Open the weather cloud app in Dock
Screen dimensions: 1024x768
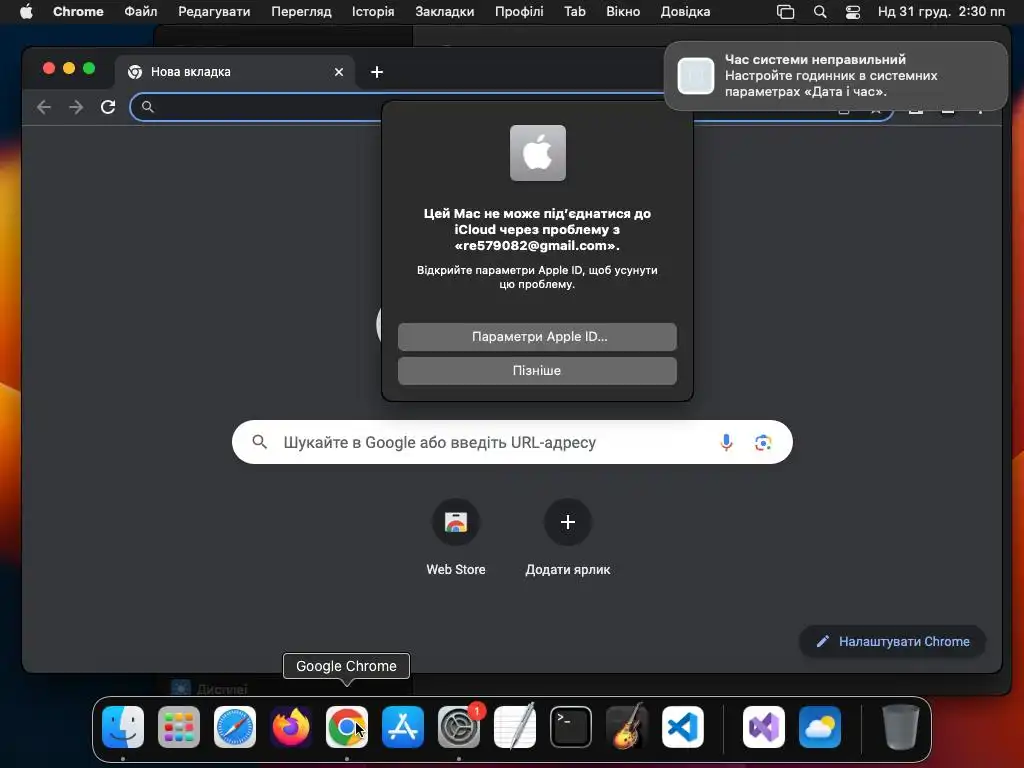tap(820, 726)
